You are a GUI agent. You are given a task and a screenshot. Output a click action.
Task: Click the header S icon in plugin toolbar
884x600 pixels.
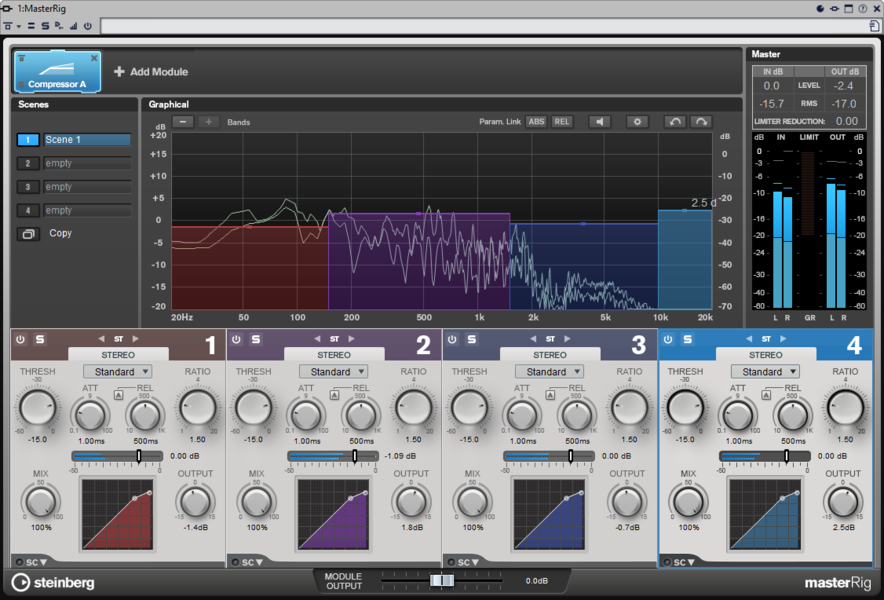coord(45,26)
